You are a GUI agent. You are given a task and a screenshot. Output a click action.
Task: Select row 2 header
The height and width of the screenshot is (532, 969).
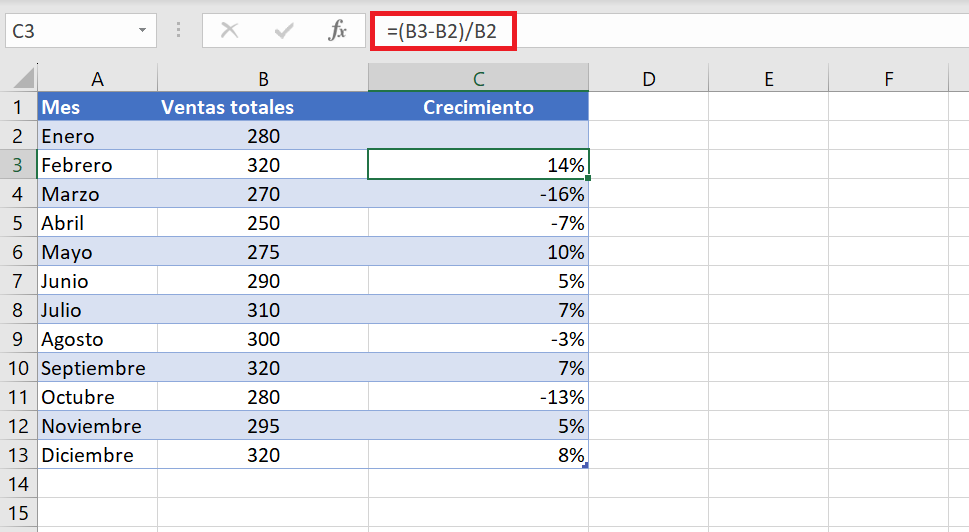18,136
